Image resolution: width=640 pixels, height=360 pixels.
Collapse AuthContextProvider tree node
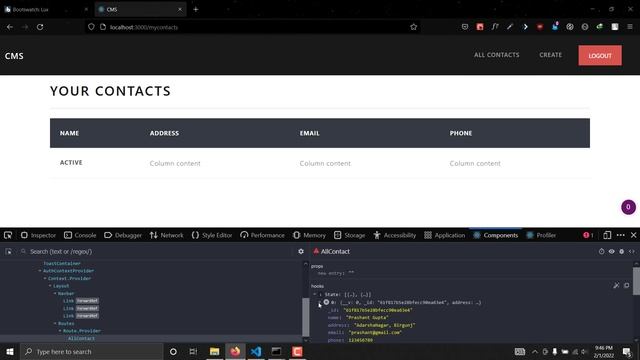40,271
